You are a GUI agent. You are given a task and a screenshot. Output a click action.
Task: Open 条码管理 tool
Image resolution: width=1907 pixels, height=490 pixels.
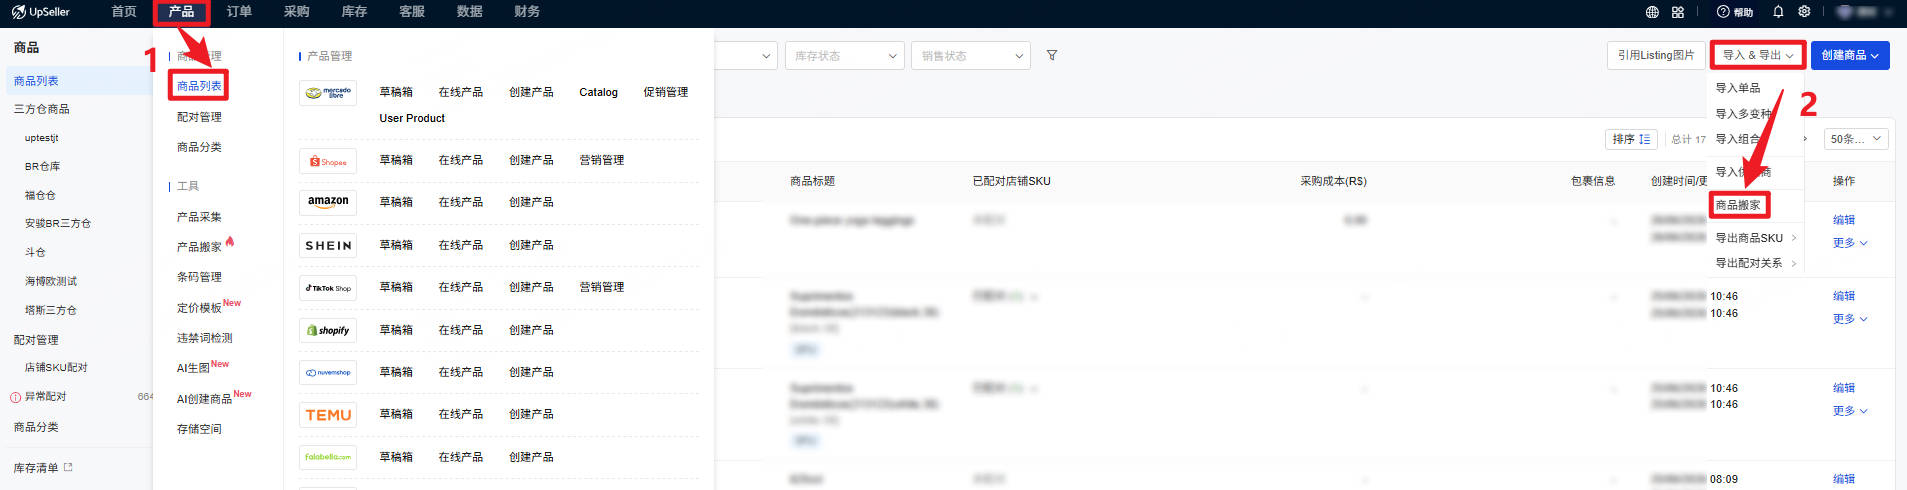tap(199, 277)
